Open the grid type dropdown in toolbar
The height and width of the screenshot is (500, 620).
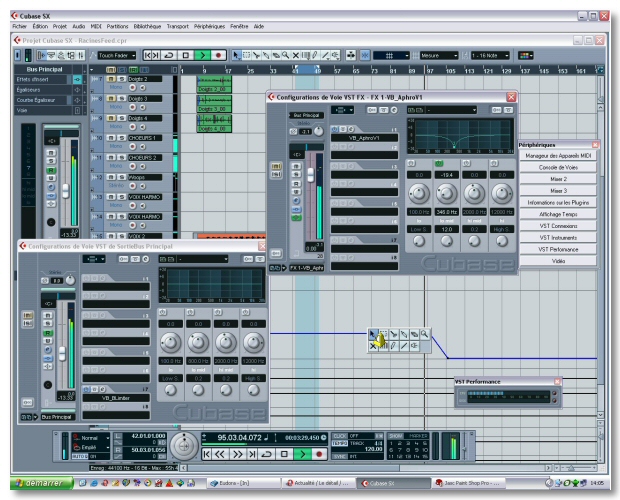[x=391, y=56]
